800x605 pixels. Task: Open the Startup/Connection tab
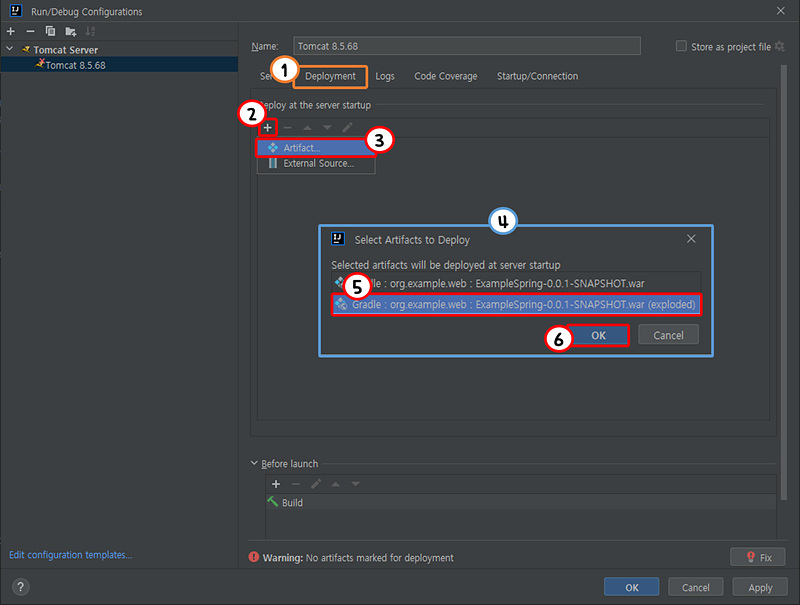click(537, 76)
